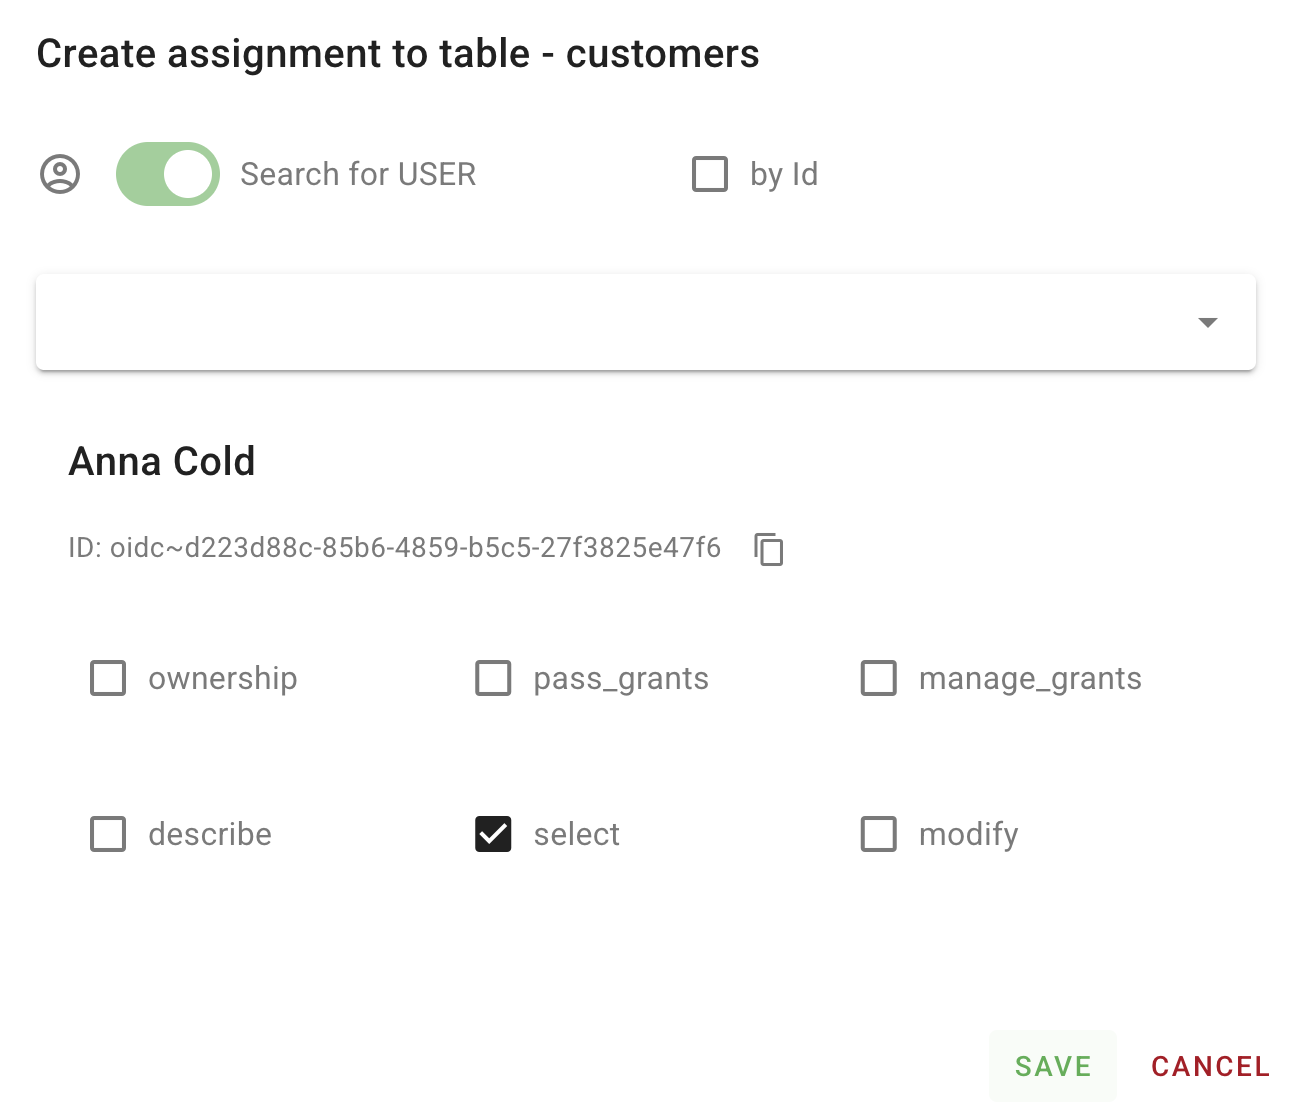Click the 'by Id' label text
The image size is (1294, 1108).
(784, 174)
